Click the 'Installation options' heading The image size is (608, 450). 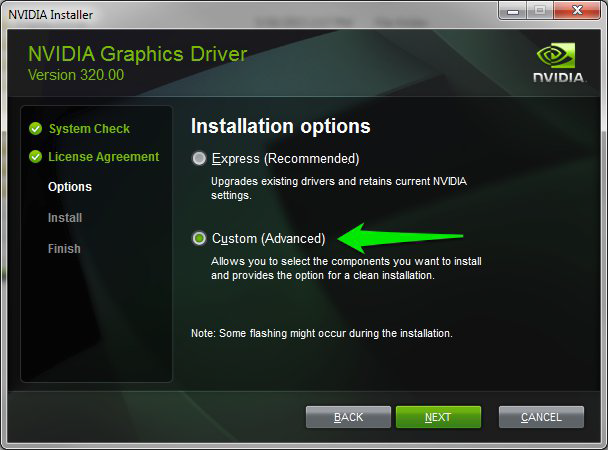[x=281, y=126]
